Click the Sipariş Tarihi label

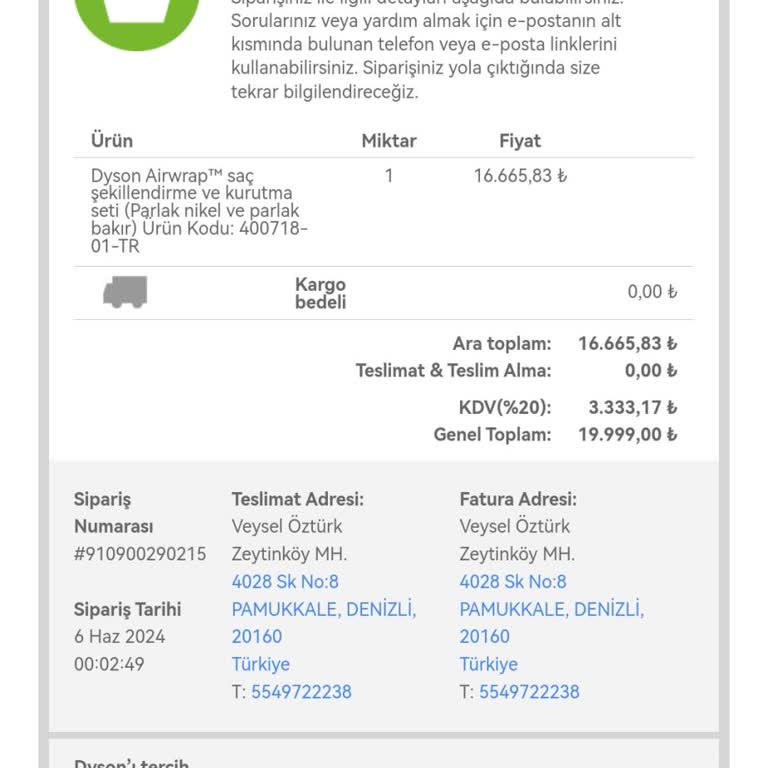click(x=127, y=609)
